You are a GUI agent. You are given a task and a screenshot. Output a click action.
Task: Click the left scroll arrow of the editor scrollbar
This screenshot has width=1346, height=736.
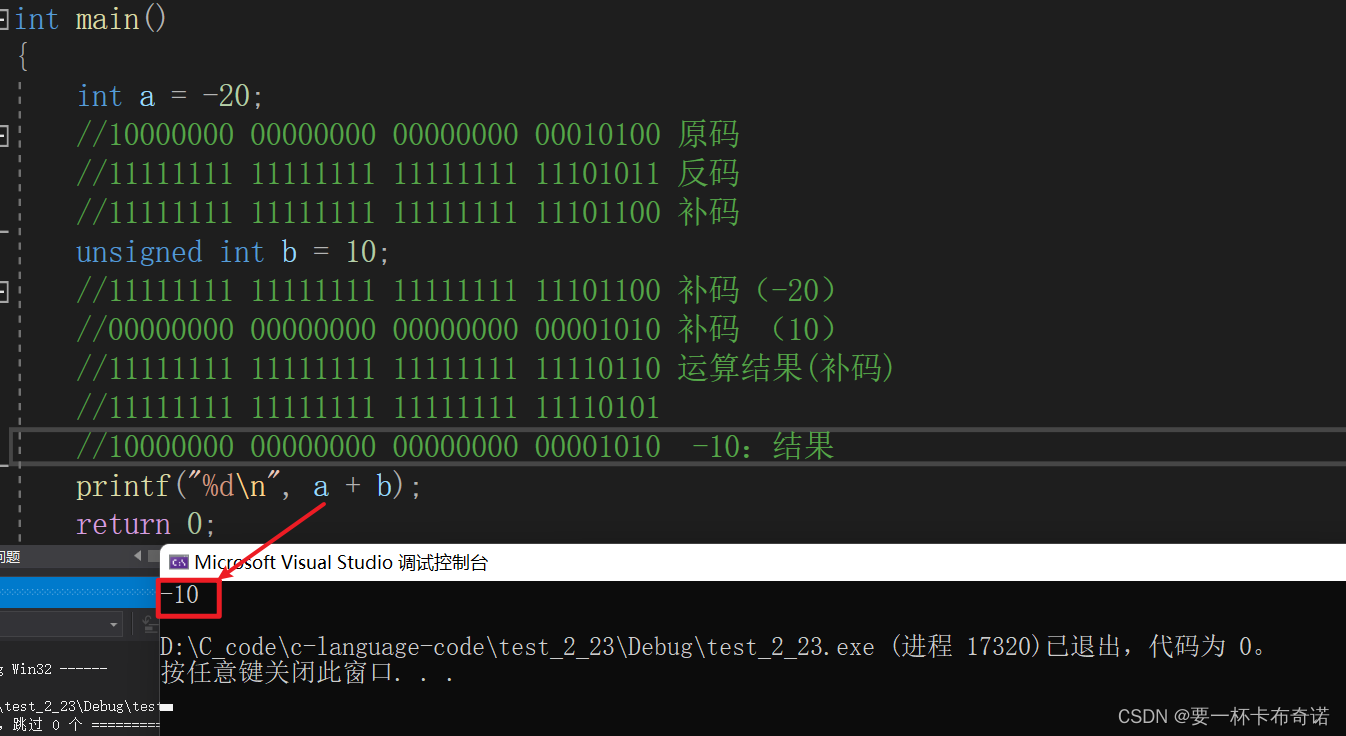coord(138,556)
